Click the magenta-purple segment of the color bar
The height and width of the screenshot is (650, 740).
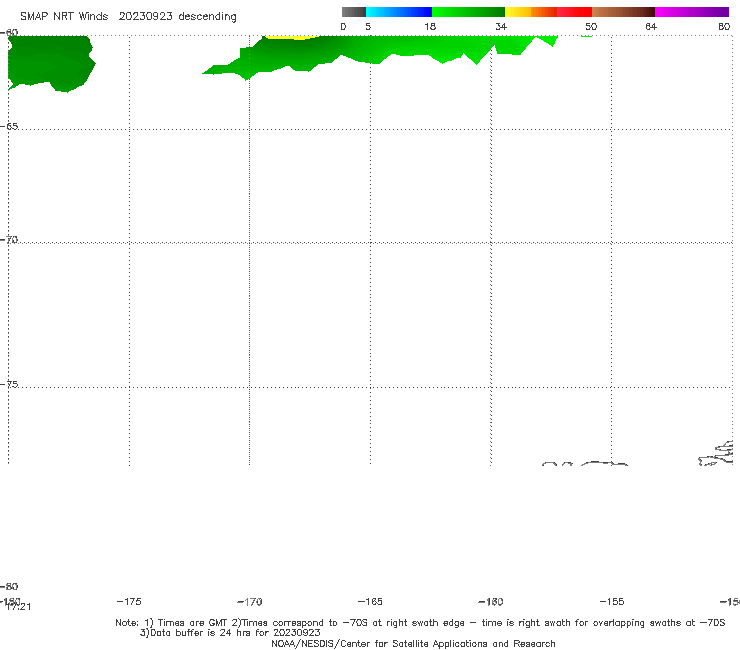coord(692,12)
